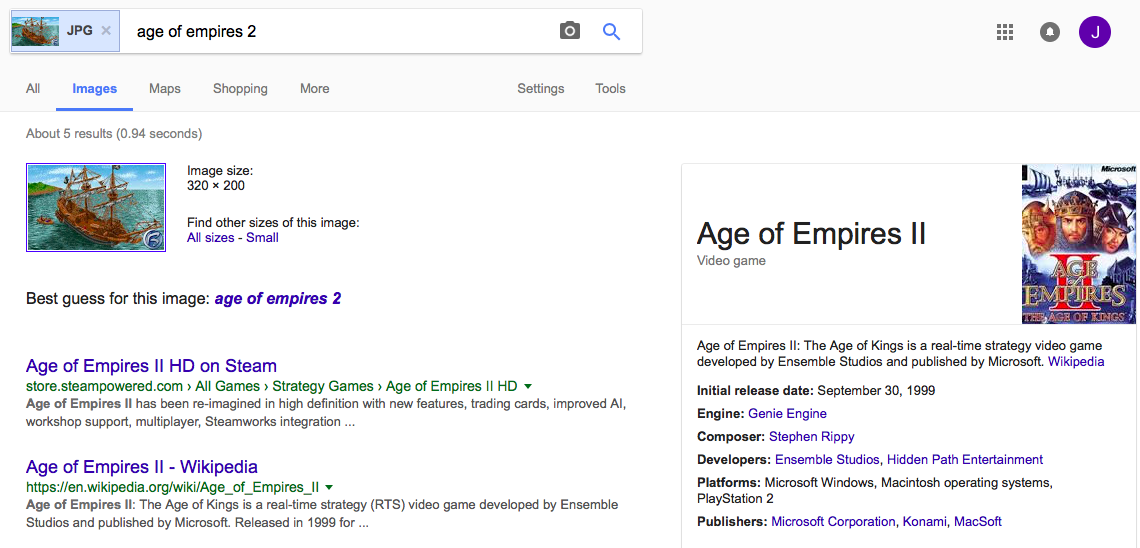This screenshot has width=1140, height=548.
Task: Click the Age of Empires II box art image
Action: [x=1078, y=243]
